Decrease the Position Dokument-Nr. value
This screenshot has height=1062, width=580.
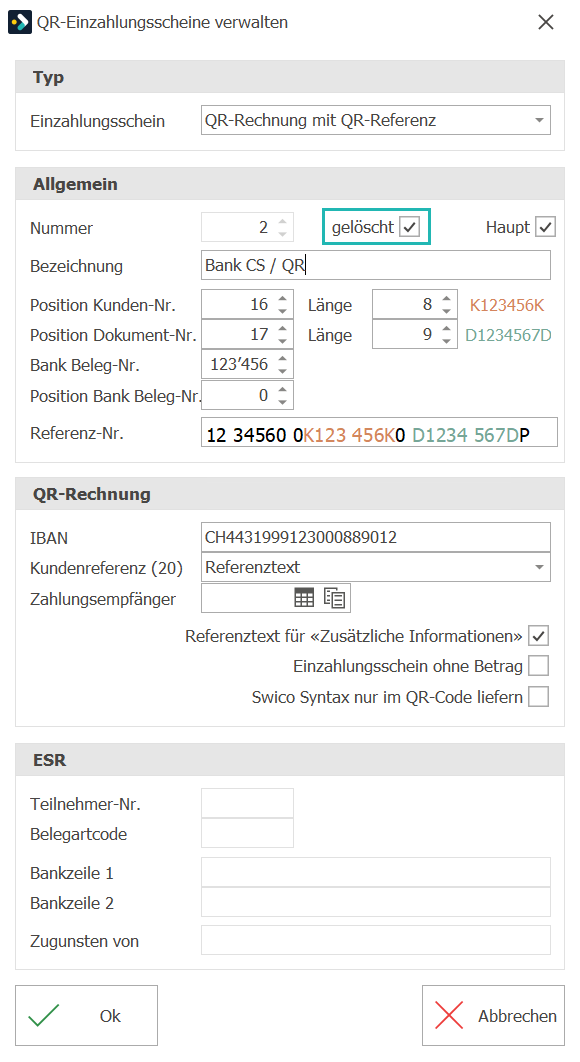point(283,341)
